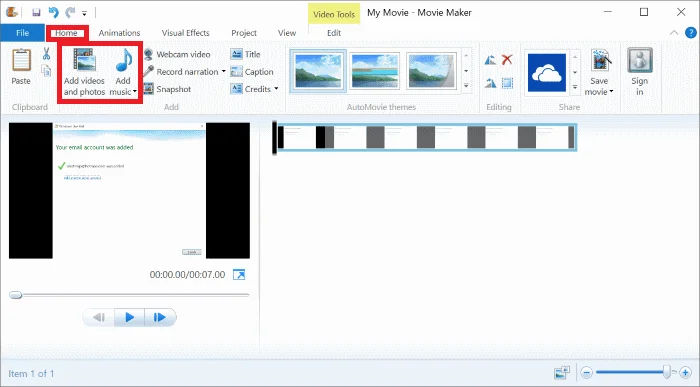Screen dimensions: 700x387
Task: Open the Add music dropdown arrow
Action: coord(134,92)
